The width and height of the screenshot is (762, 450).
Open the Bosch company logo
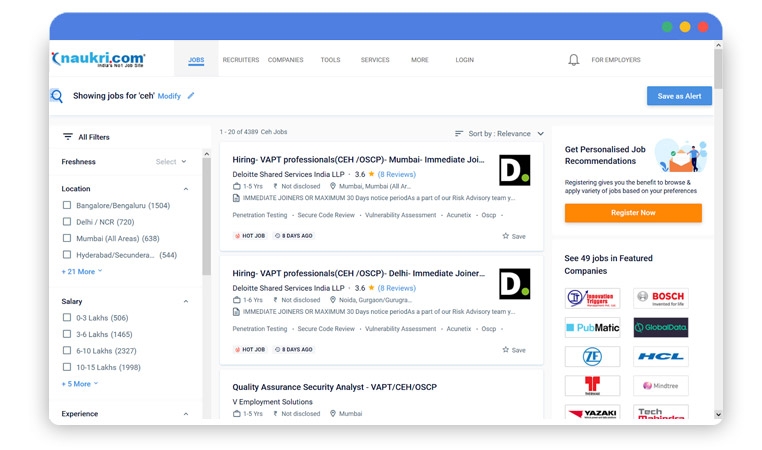(x=660, y=298)
